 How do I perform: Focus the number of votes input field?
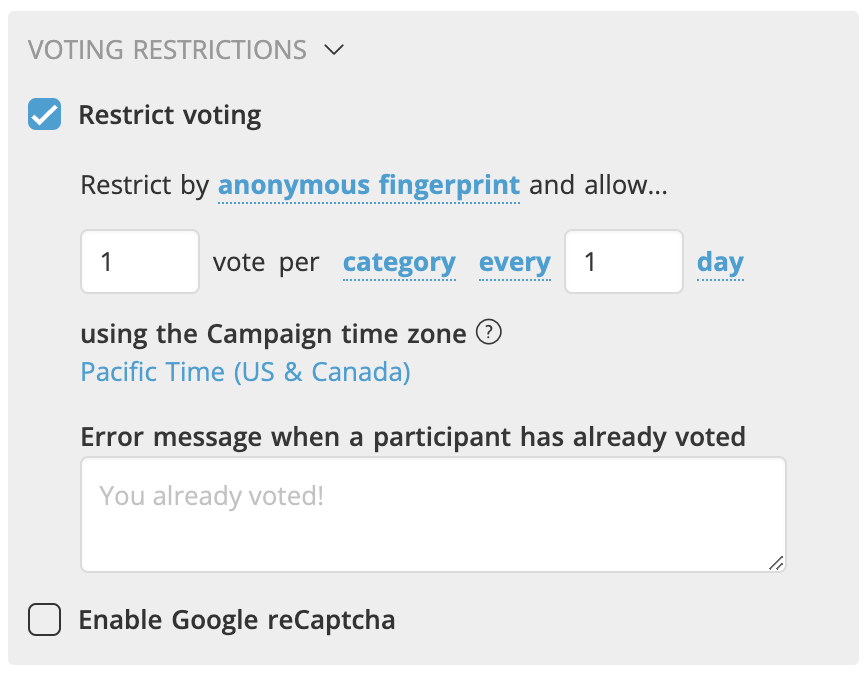tap(140, 262)
